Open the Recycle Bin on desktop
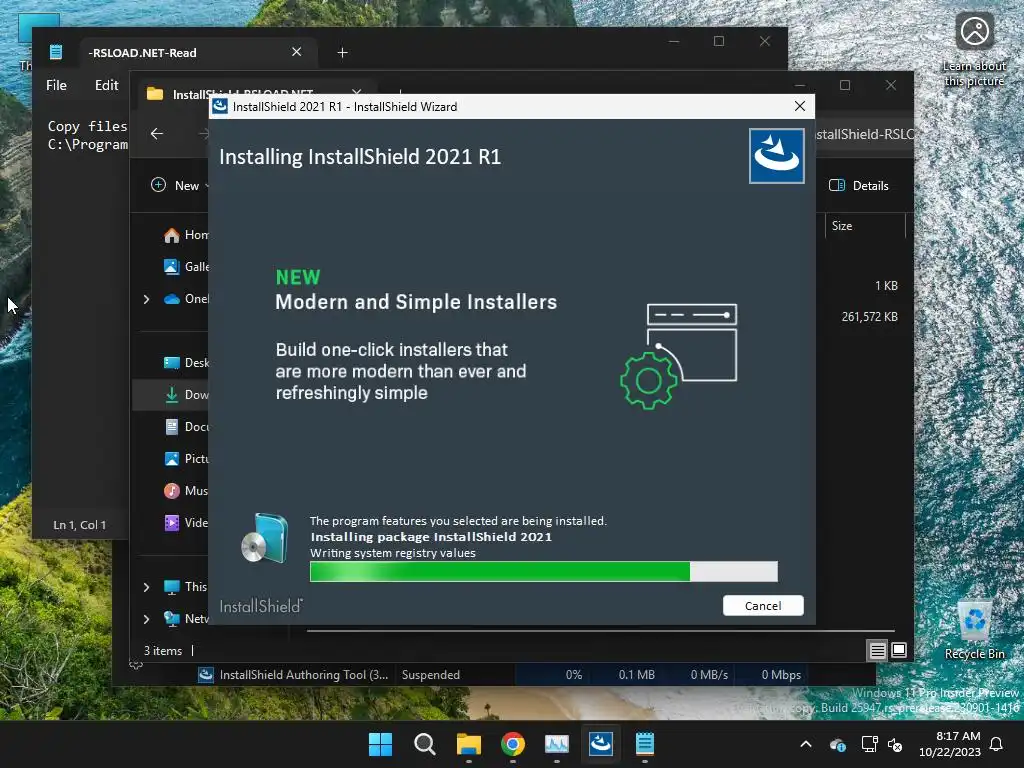 coord(974,630)
